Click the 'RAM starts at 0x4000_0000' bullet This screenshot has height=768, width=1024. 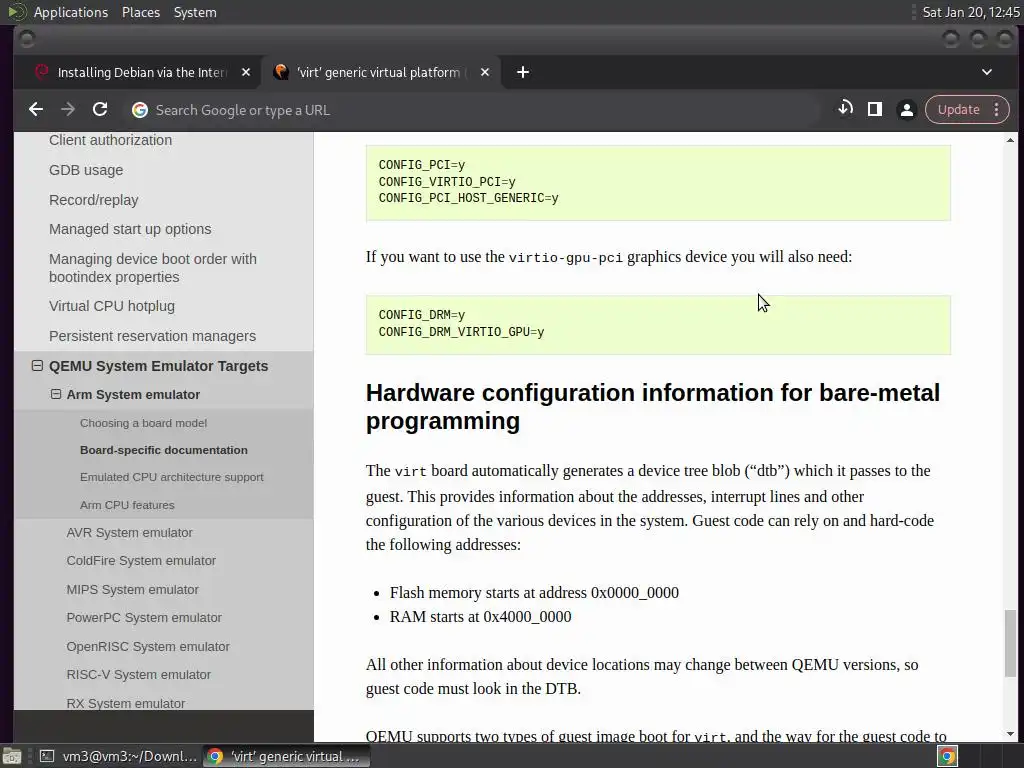click(481, 617)
